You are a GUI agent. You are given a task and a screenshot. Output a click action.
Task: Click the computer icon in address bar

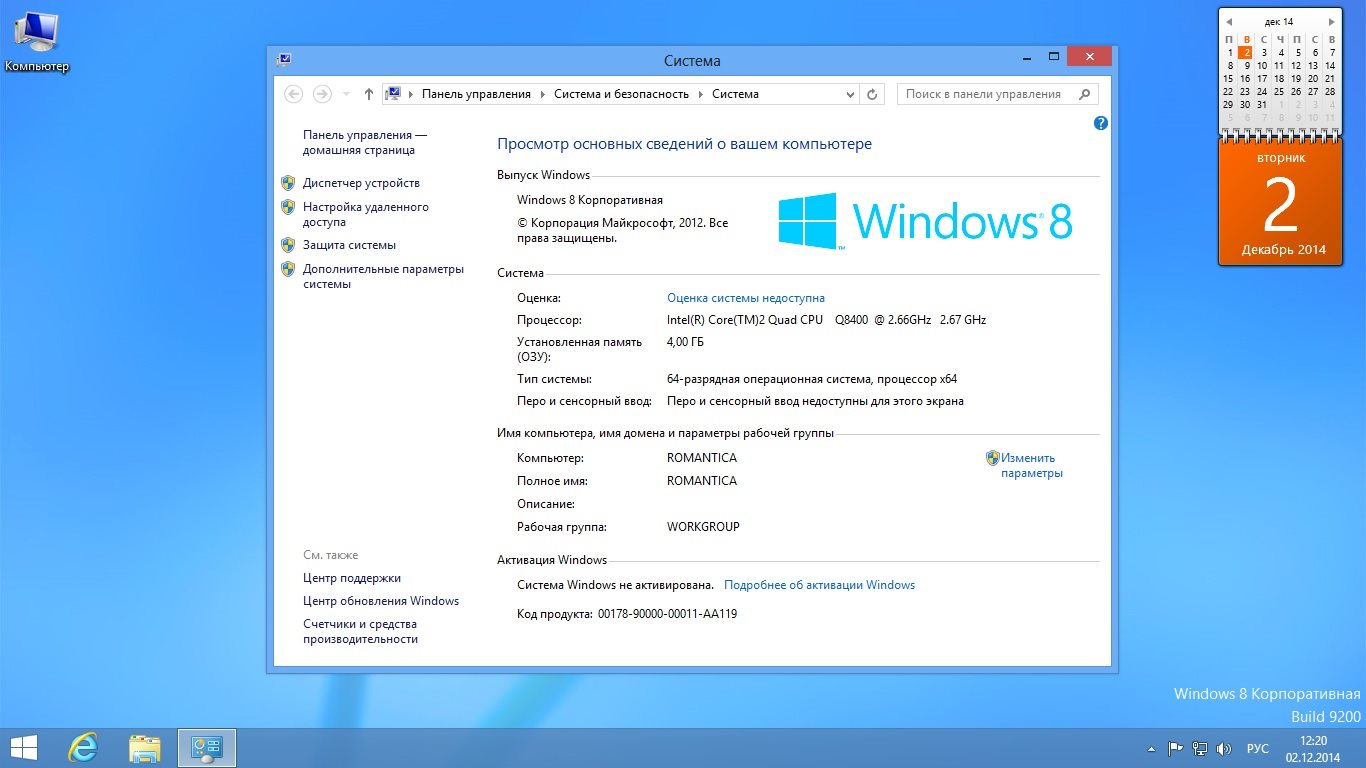click(x=394, y=94)
